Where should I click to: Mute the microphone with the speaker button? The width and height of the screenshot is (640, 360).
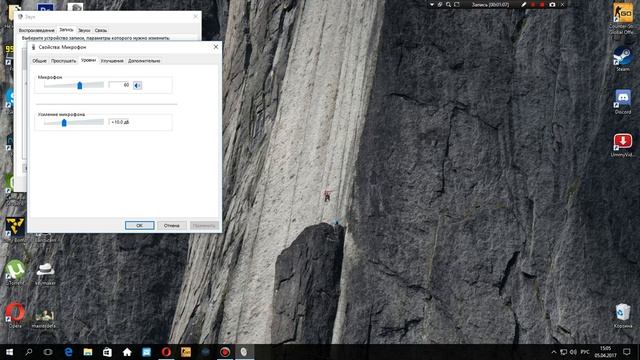click(x=138, y=85)
